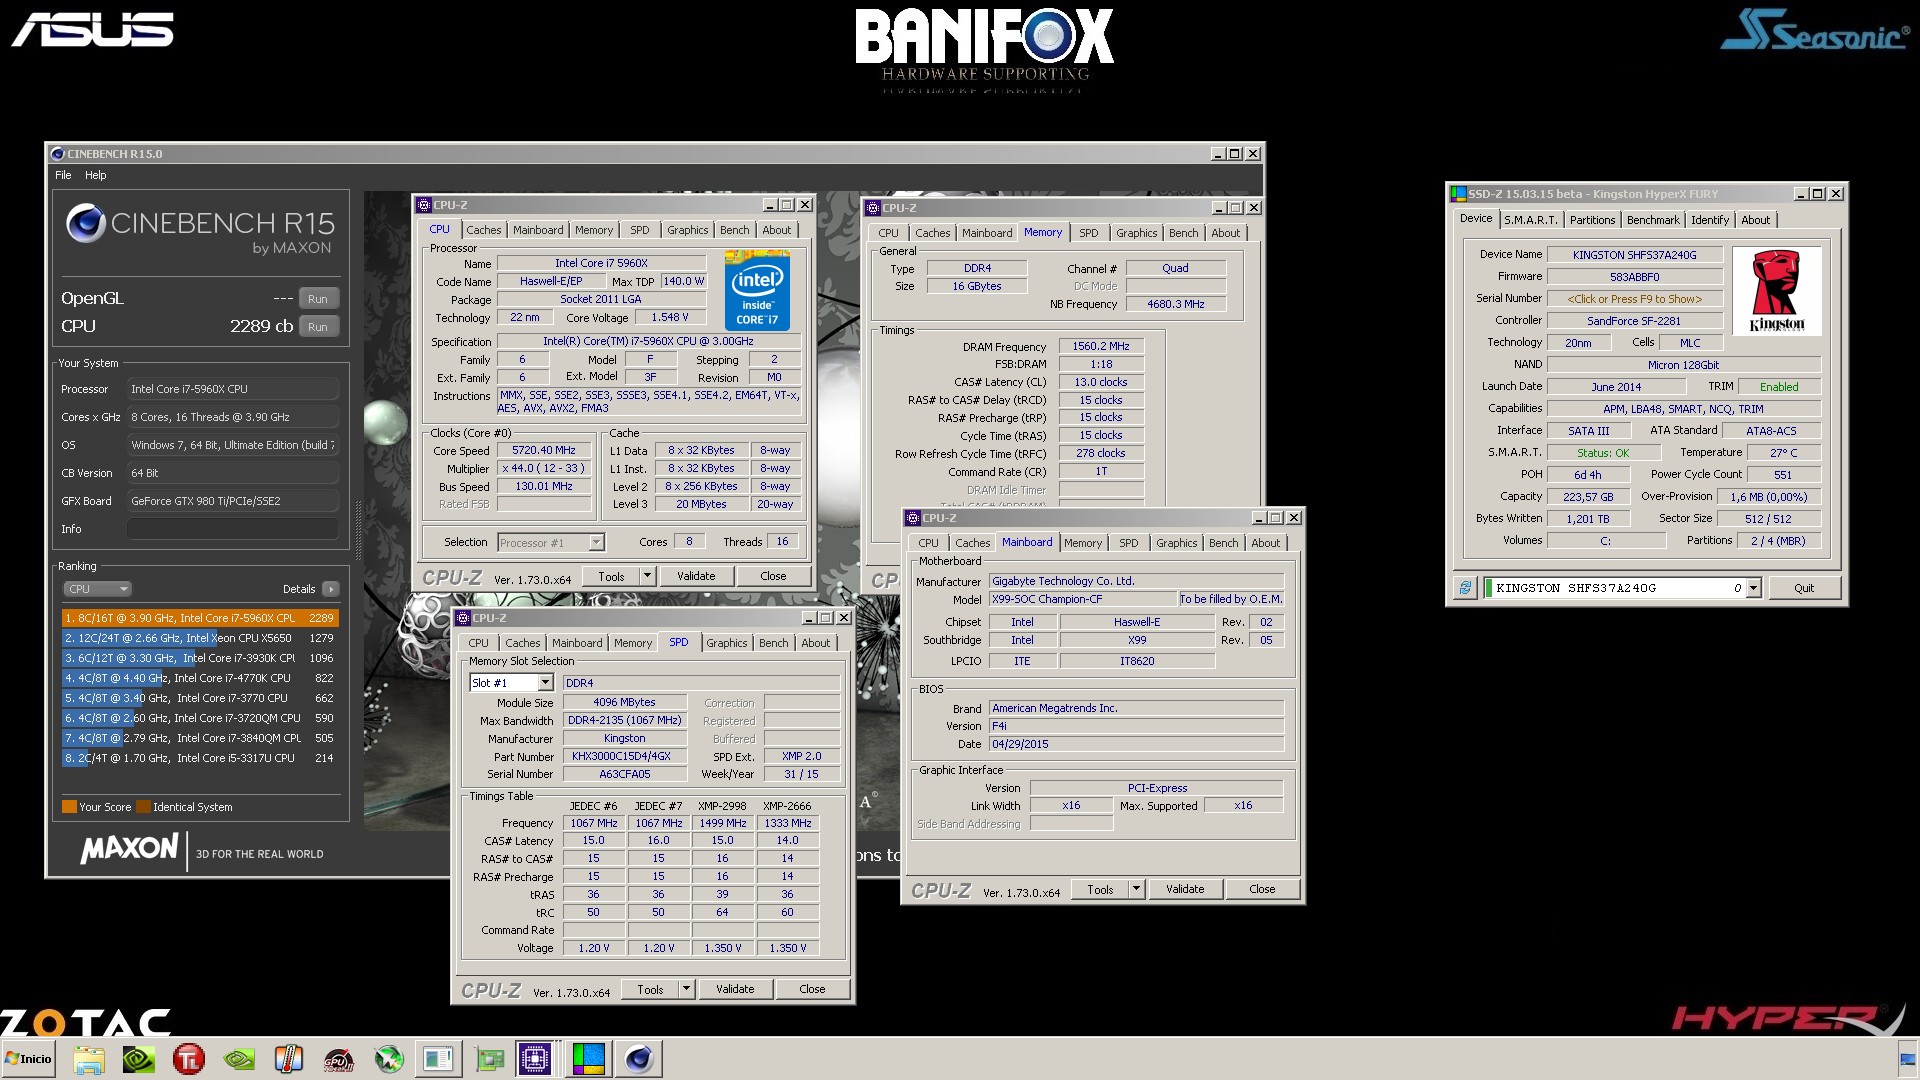The width and height of the screenshot is (1920, 1080).
Task: Open the thermometer temperature monitor in the taskbar
Action: [x=289, y=1059]
